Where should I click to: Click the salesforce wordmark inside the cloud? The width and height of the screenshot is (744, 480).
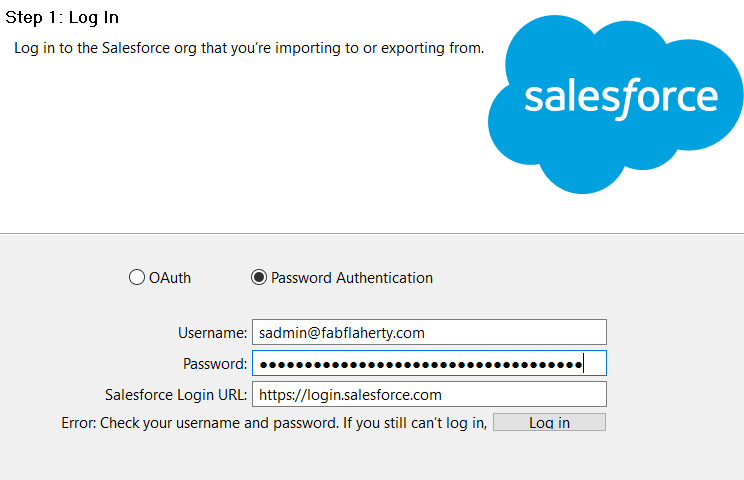[x=621, y=98]
